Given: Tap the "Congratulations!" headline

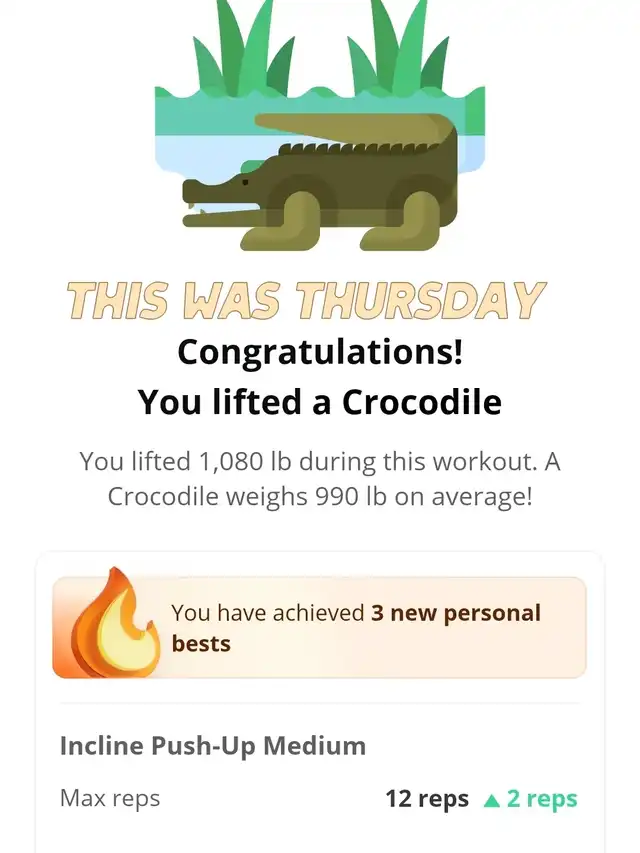Looking at the screenshot, I should coord(320,353).
